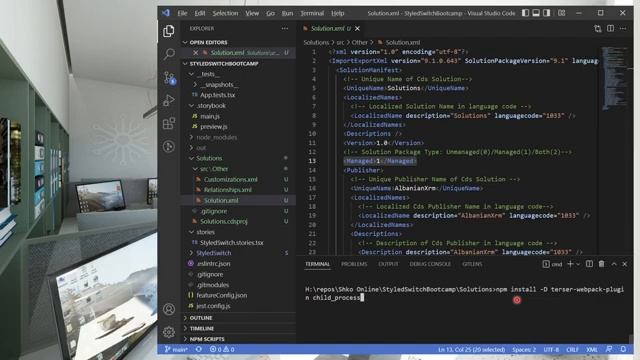
Task: Maximize the terminal panel size
Action: click(x=613, y=264)
